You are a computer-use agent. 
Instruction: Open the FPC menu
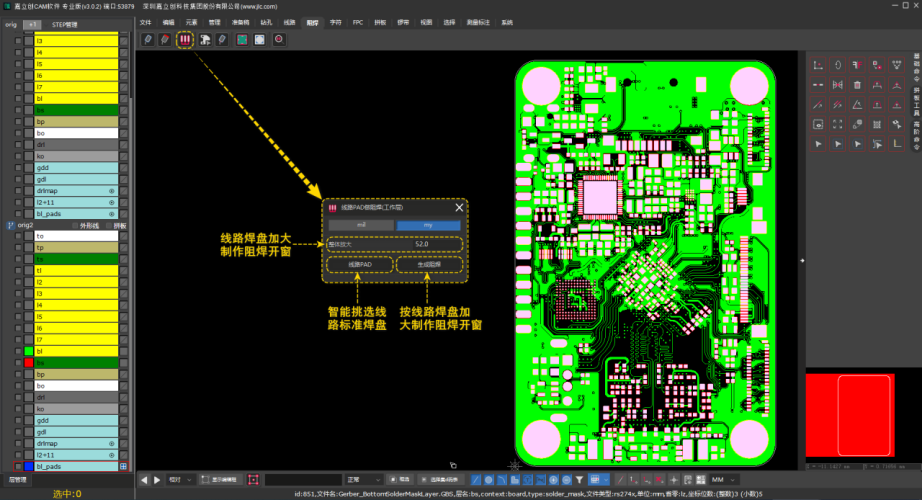[358, 22]
